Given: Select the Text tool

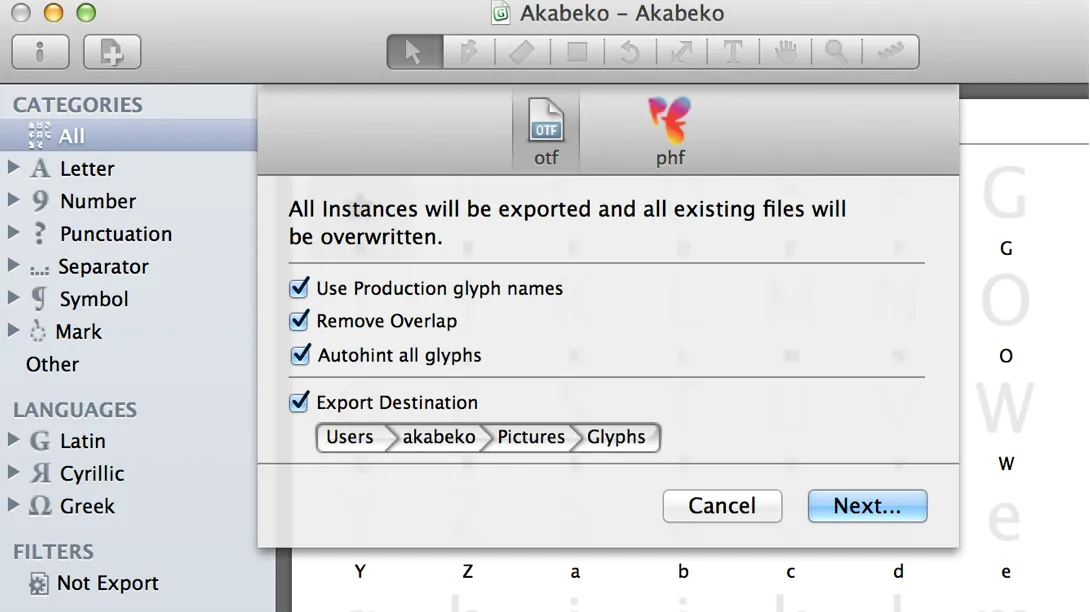Looking at the screenshot, I should [x=733, y=52].
